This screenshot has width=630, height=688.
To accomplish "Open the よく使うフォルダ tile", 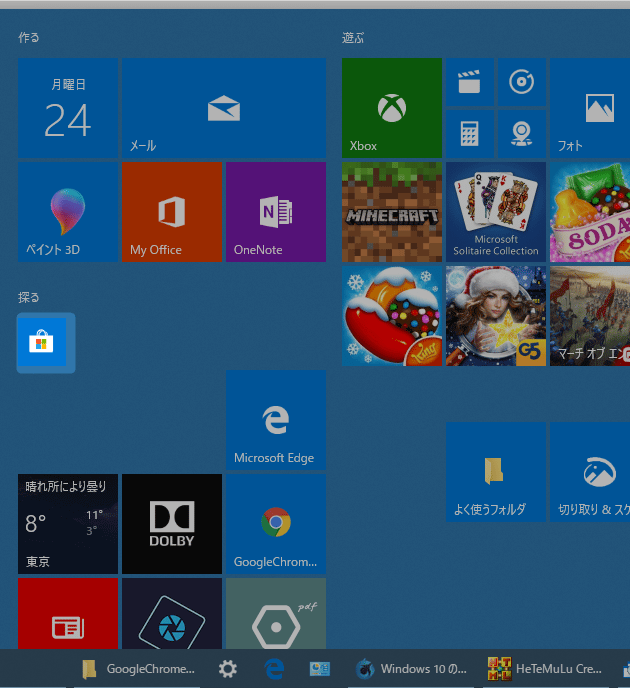I will click(x=496, y=472).
